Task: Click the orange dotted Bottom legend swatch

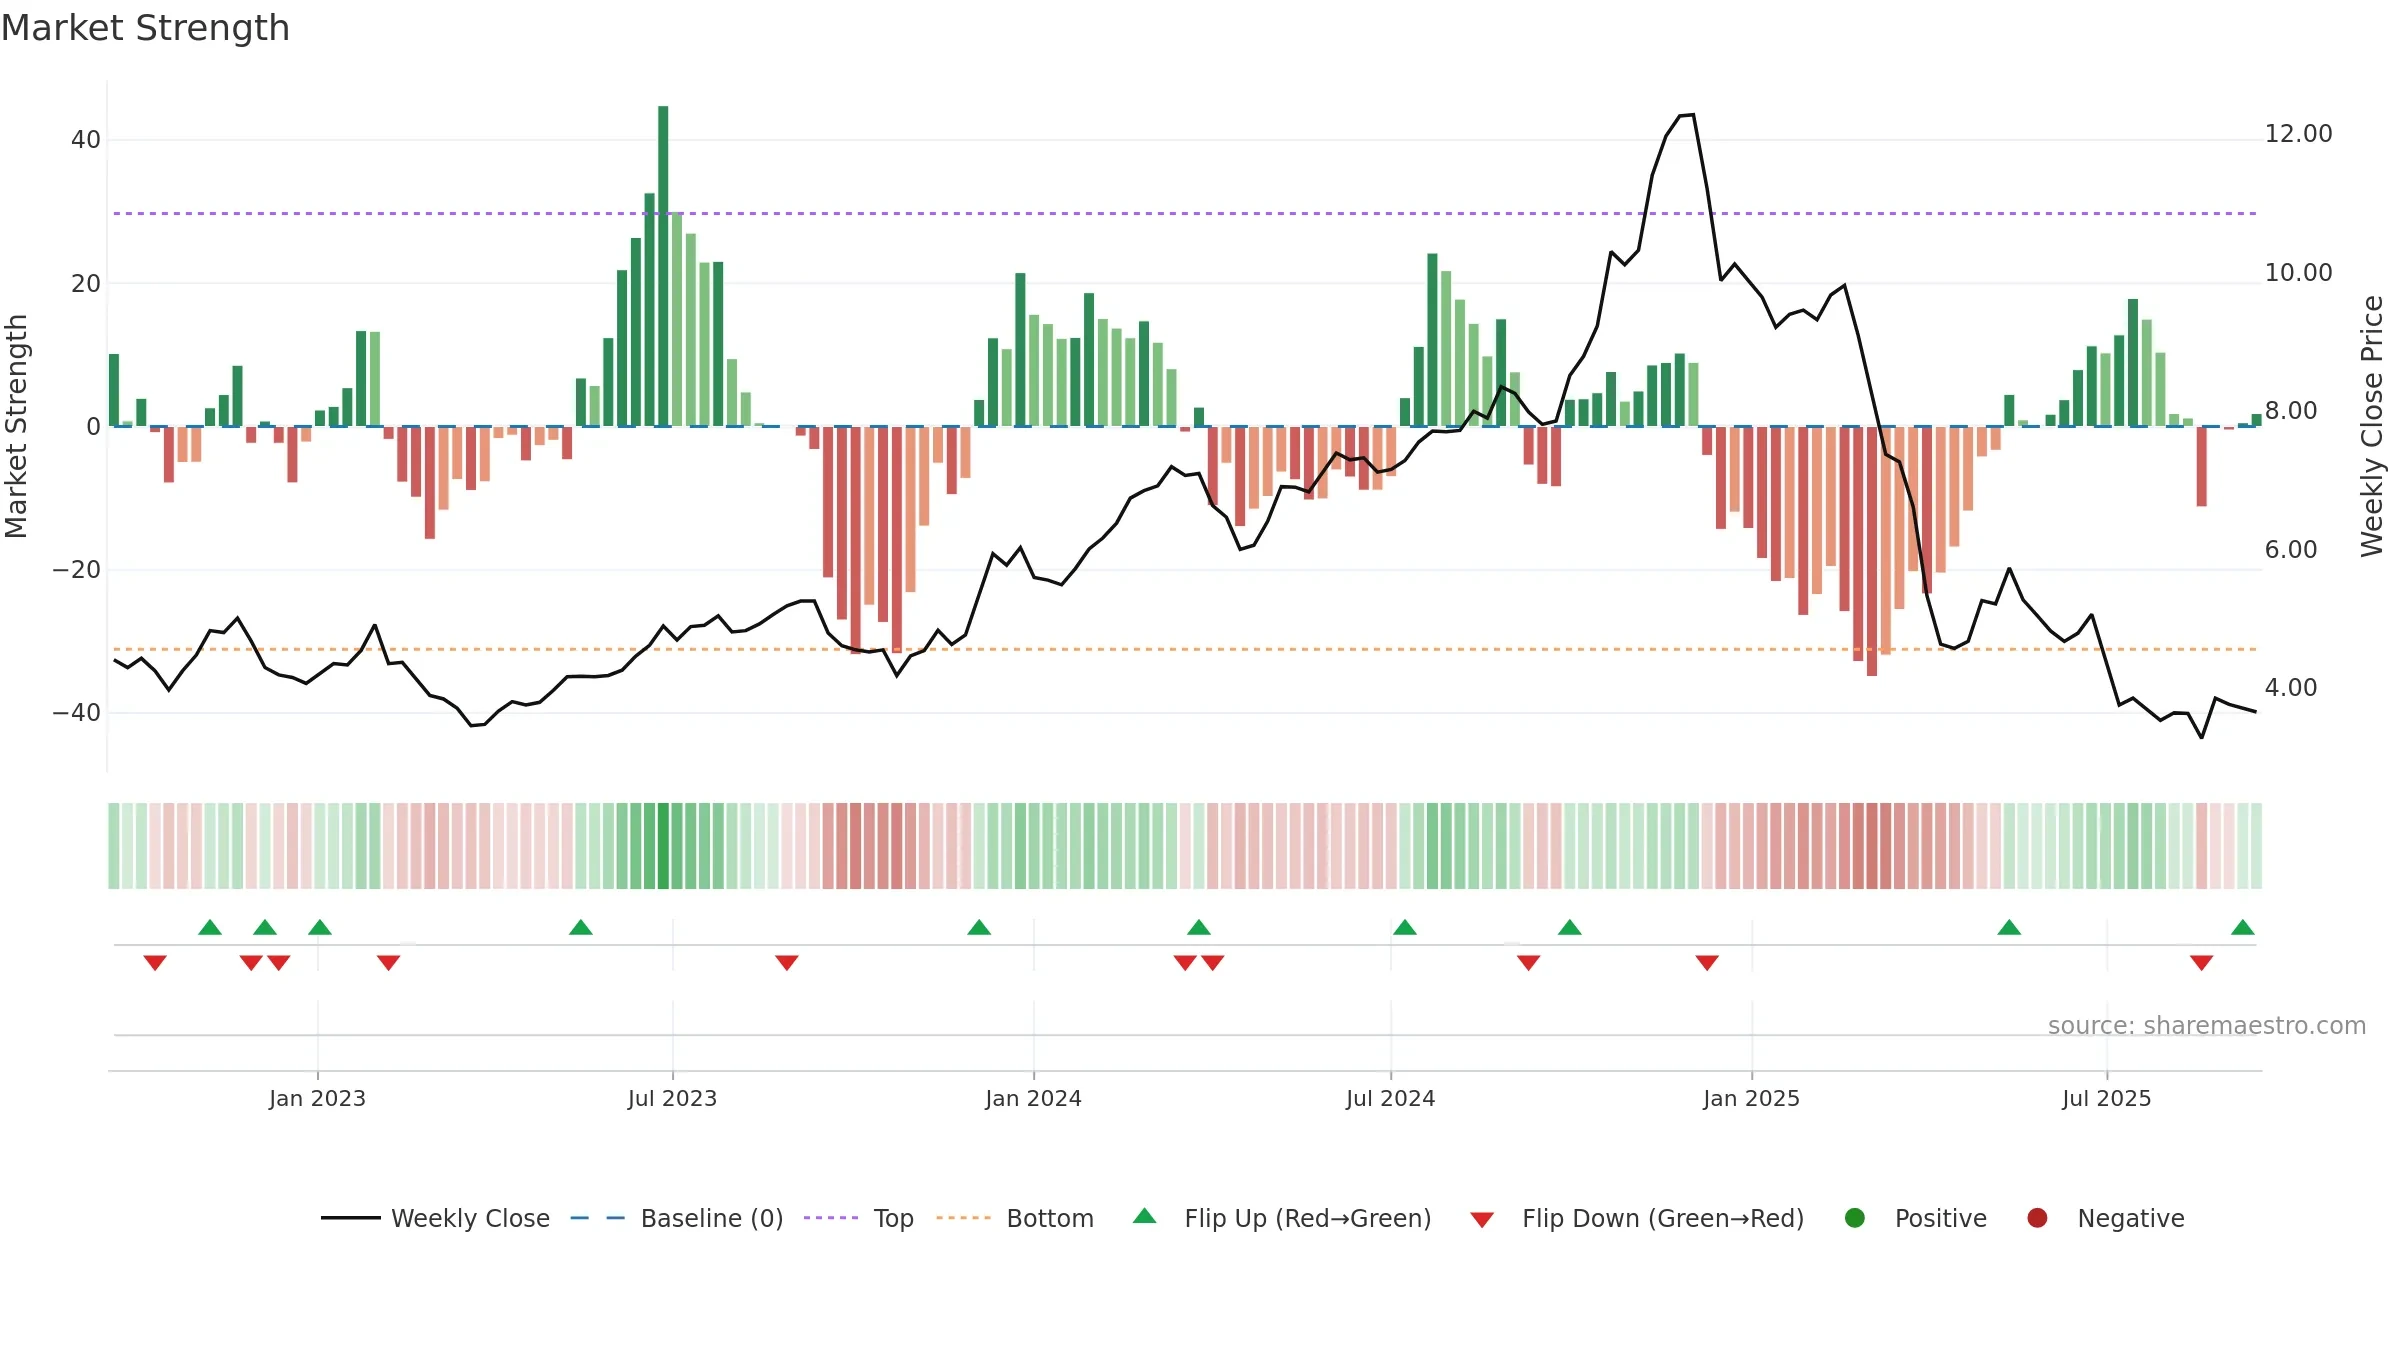Action: pyautogui.click(x=964, y=1218)
